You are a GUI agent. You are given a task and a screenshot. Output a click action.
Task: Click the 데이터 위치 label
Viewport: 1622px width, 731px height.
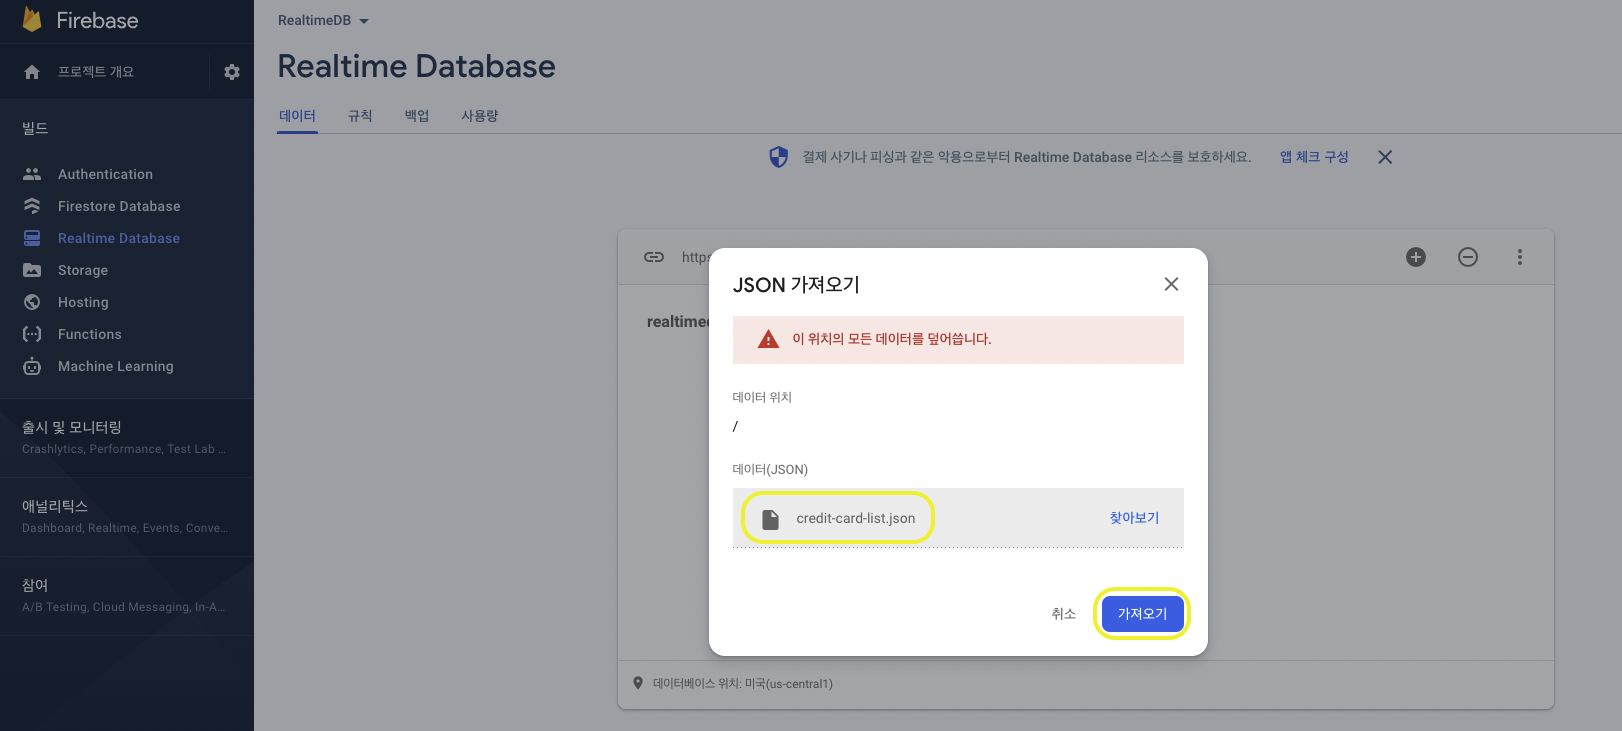click(762, 397)
